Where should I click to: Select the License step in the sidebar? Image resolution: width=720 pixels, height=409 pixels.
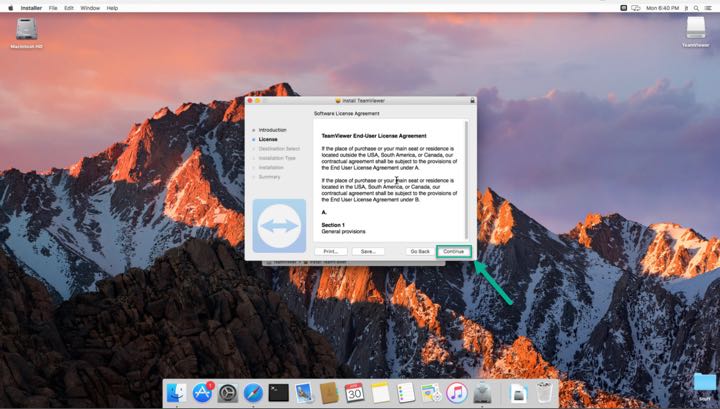pos(268,139)
